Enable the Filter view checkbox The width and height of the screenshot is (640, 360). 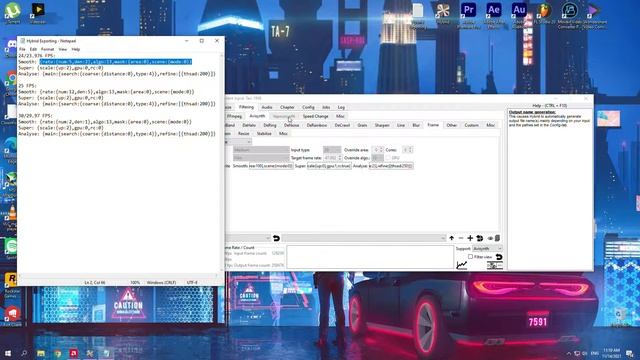click(x=470, y=257)
